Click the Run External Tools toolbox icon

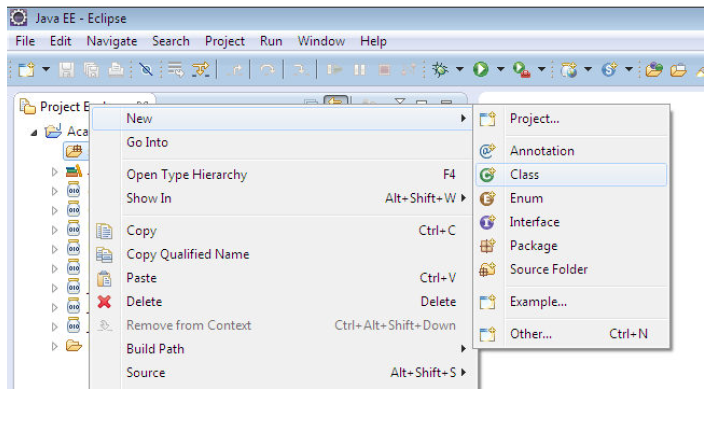(x=521, y=70)
